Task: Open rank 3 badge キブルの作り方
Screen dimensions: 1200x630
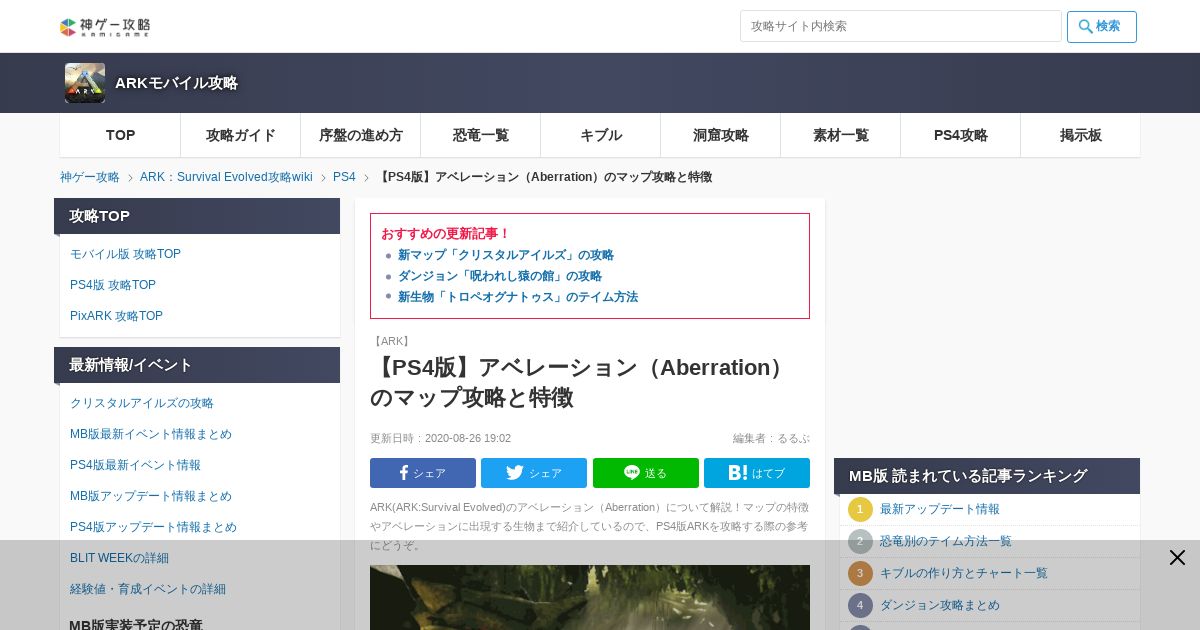Action: [x=860, y=573]
